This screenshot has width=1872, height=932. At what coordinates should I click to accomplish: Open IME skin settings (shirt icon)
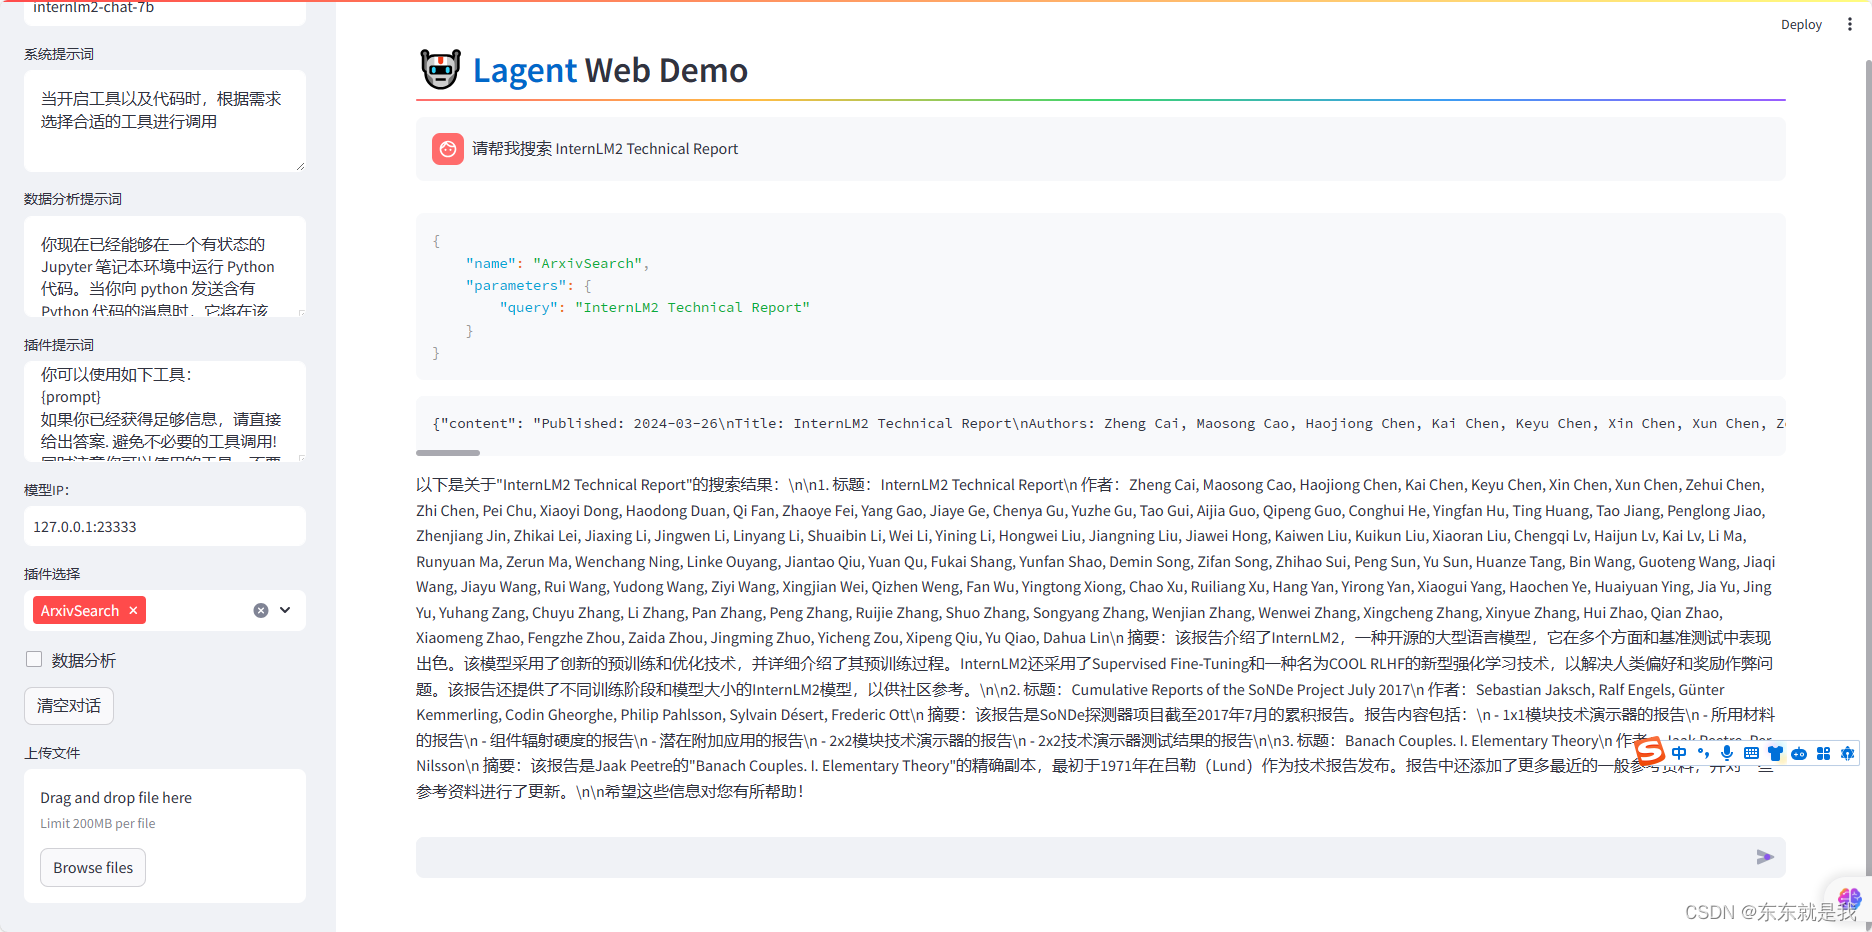coord(1775,753)
